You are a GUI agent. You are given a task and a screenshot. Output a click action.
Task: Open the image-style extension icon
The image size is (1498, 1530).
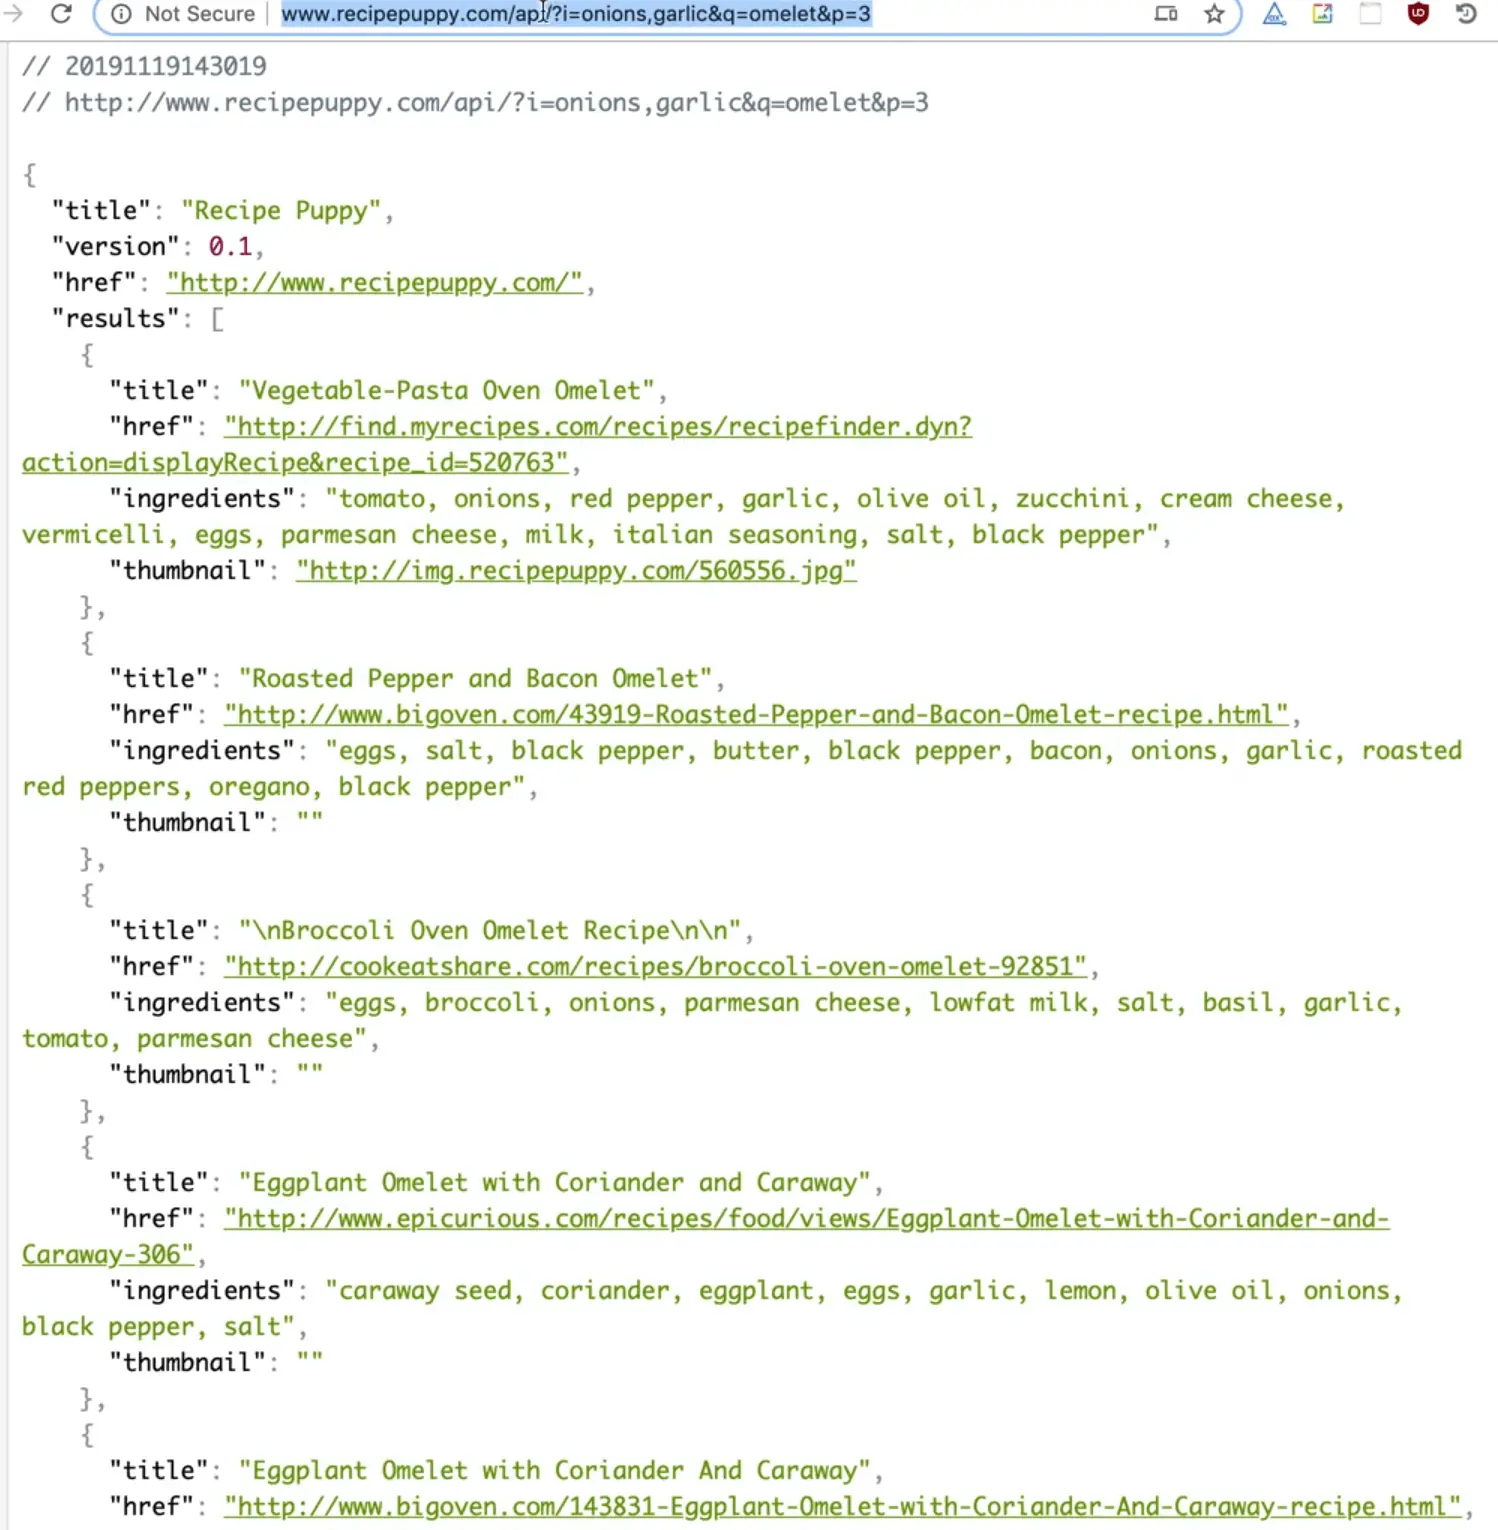pyautogui.click(x=1322, y=14)
